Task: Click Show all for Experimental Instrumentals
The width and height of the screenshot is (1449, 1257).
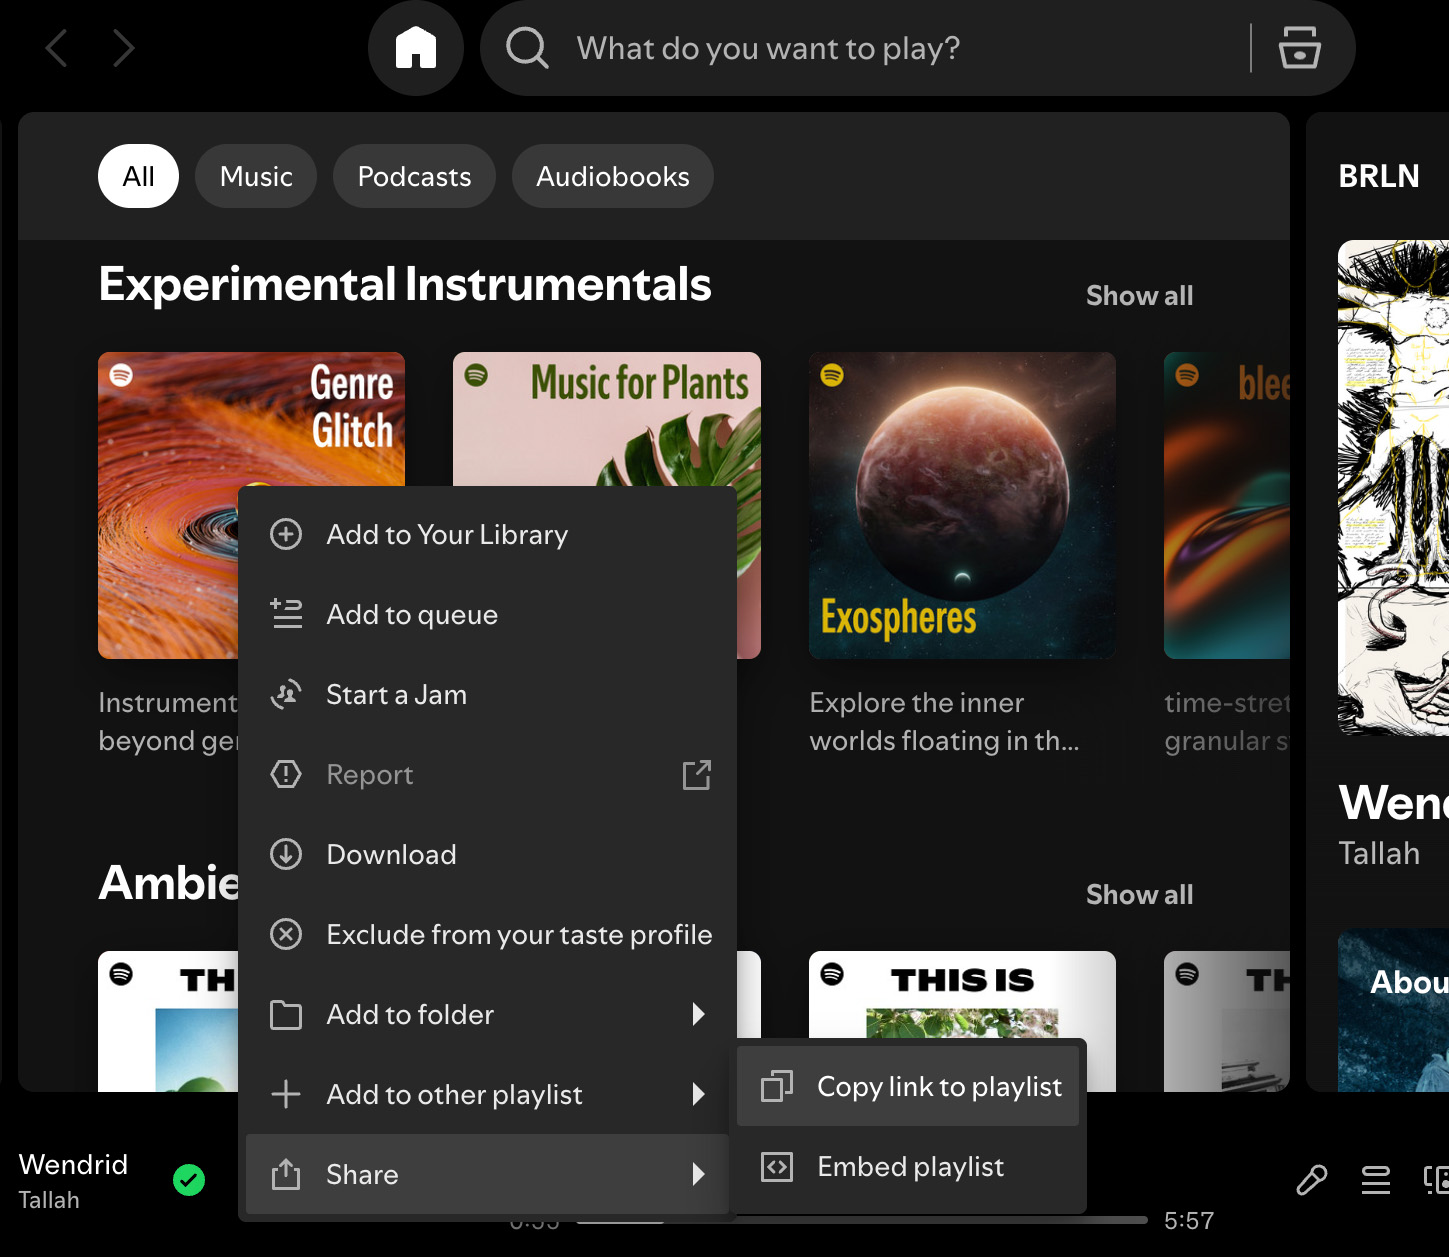Action: coord(1139,295)
